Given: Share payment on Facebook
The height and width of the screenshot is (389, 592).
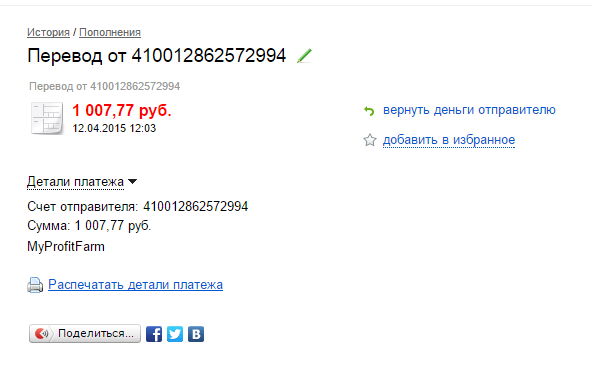Looking at the screenshot, I should click(154, 334).
